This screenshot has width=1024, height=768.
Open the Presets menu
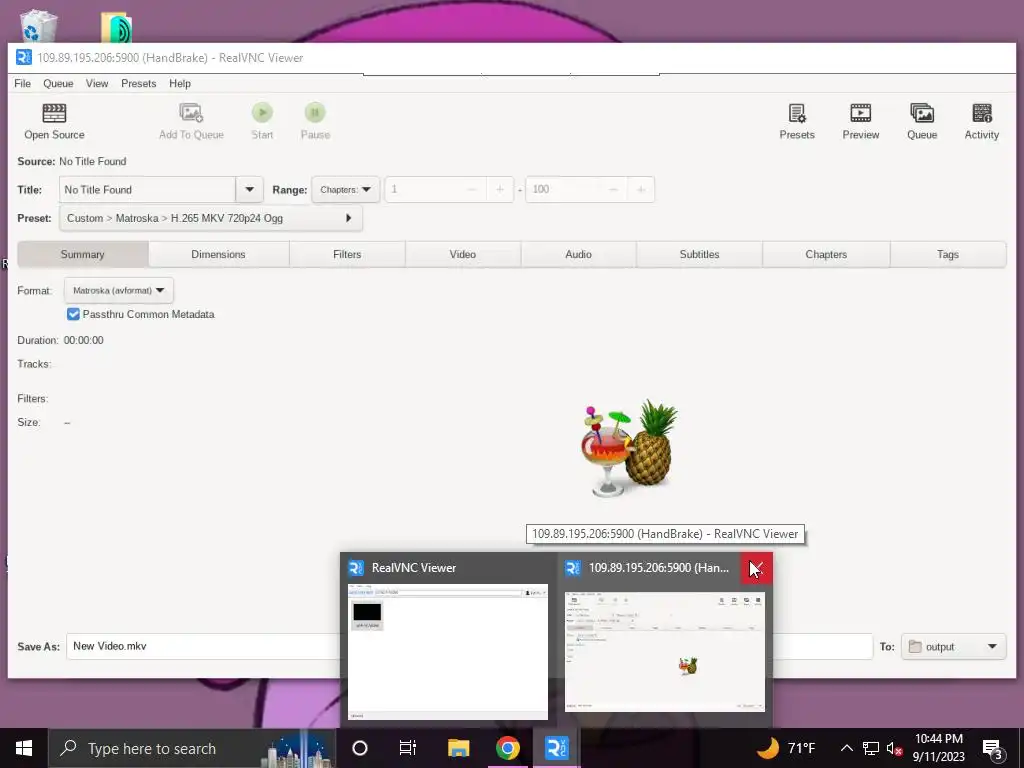(138, 84)
